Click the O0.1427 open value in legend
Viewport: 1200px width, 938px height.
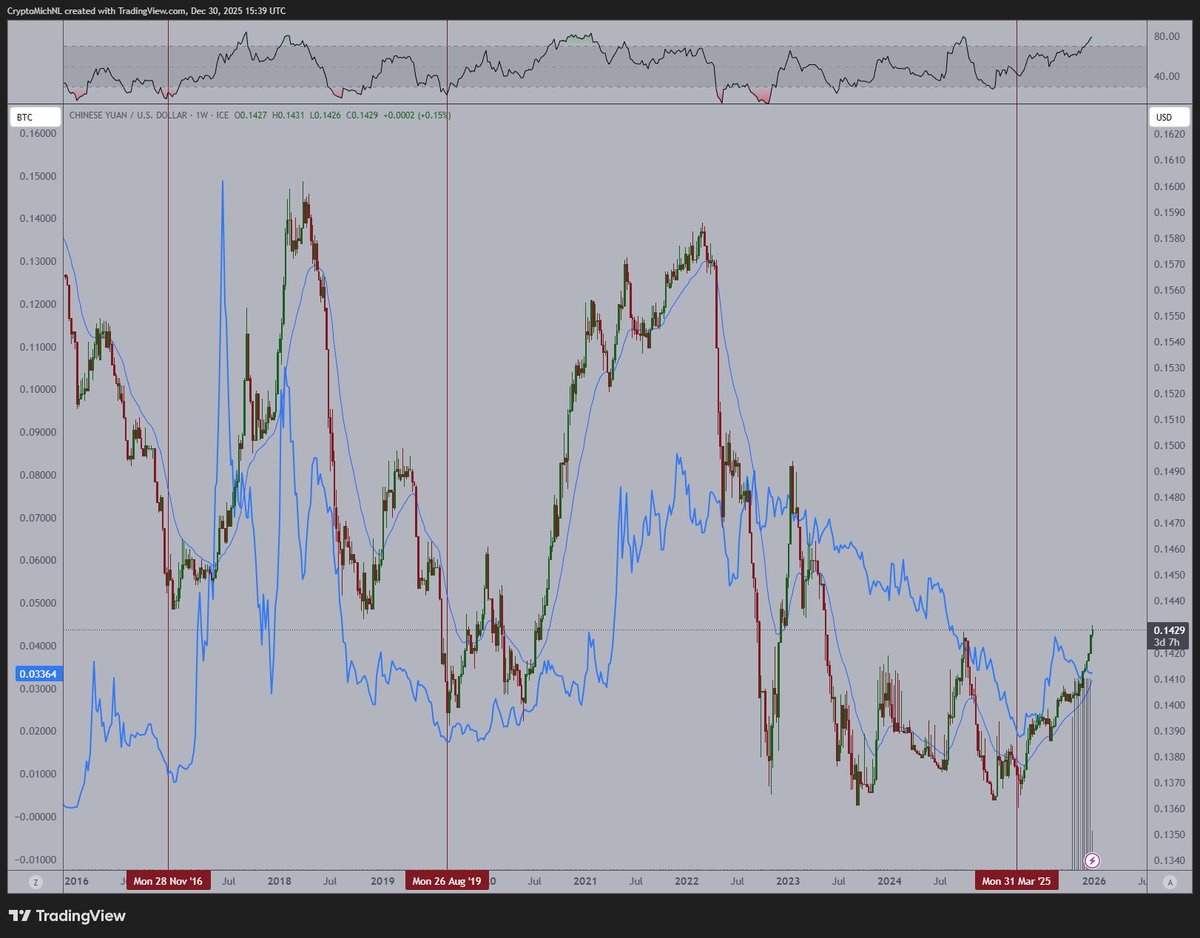pos(252,116)
